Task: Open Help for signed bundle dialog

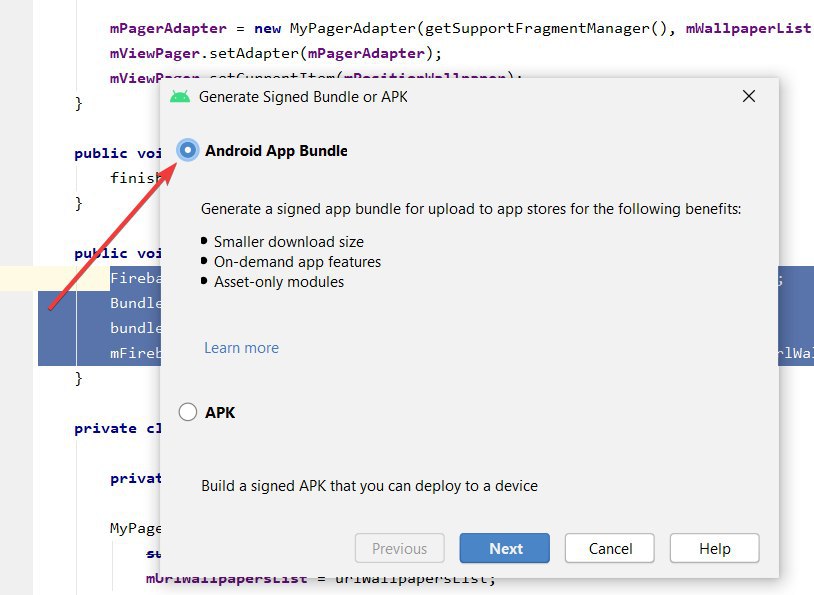Action: [x=714, y=548]
